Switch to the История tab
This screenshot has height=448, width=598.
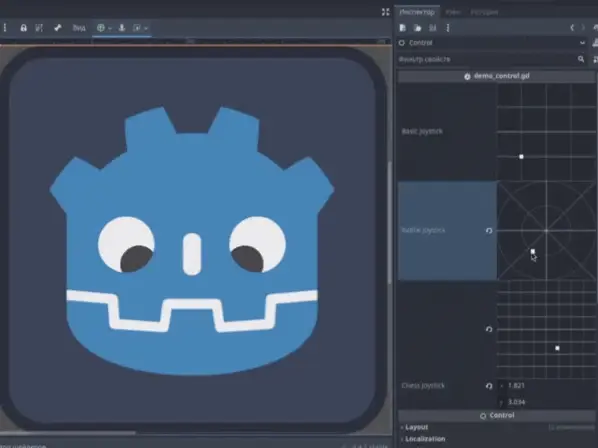pos(484,12)
